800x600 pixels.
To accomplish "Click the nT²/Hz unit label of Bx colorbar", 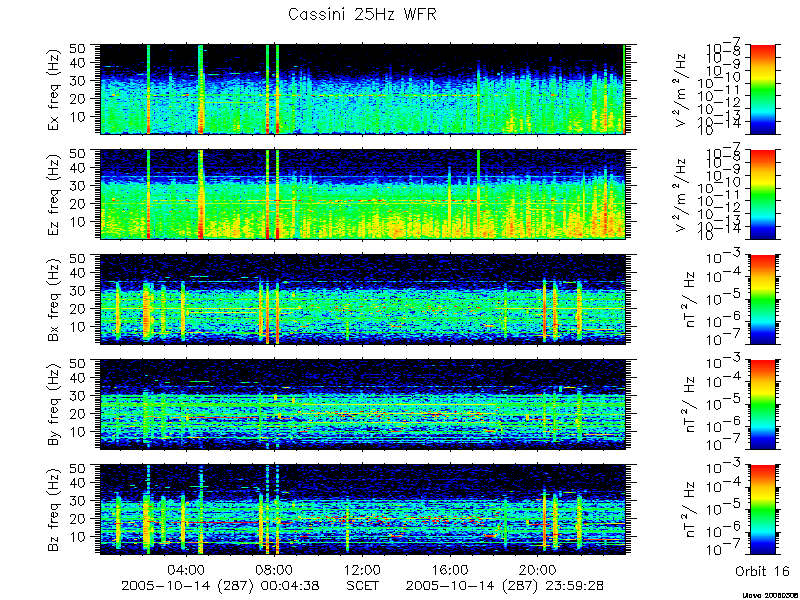I will 690,299.
